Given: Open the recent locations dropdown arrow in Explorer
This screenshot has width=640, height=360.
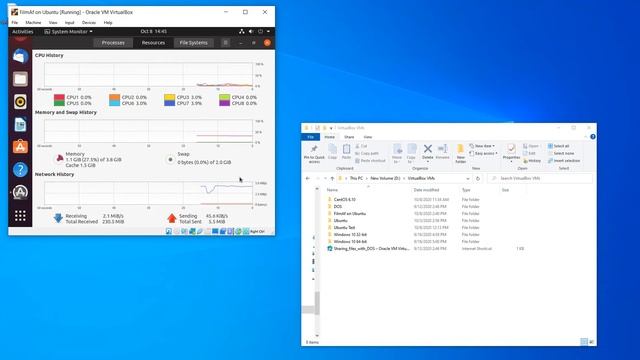Looking at the screenshot, I should pos(325,178).
